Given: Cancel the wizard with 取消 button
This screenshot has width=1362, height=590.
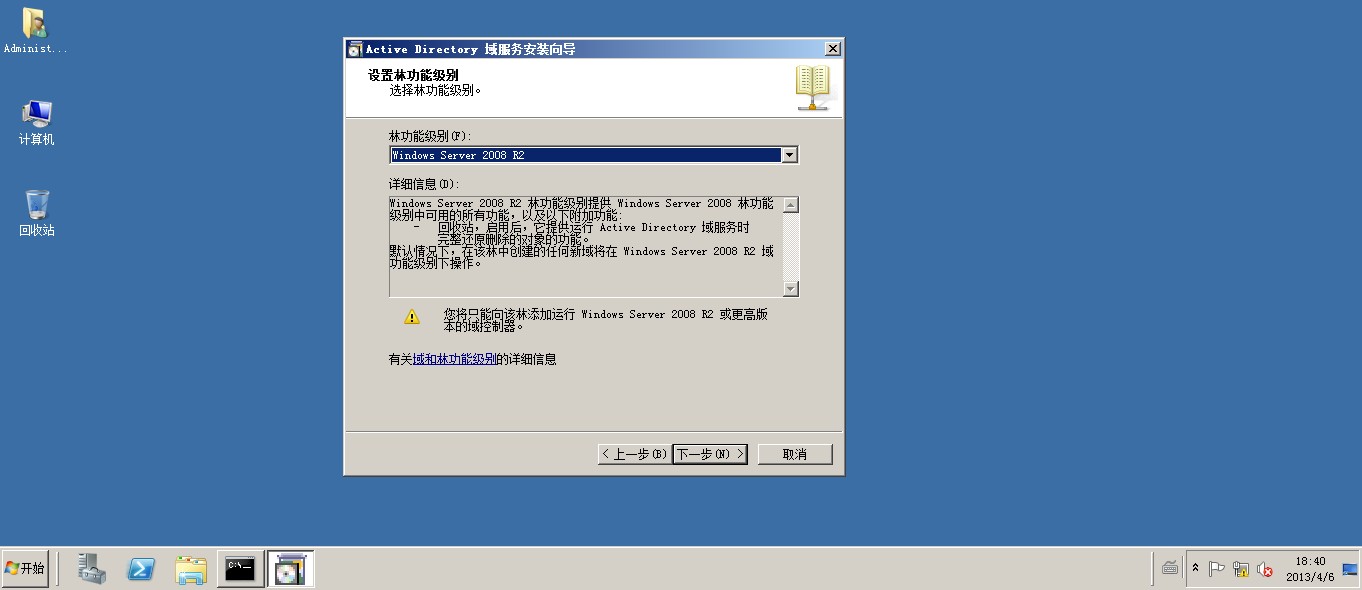Looking at the screenshot, I should (x=795, y=454).
